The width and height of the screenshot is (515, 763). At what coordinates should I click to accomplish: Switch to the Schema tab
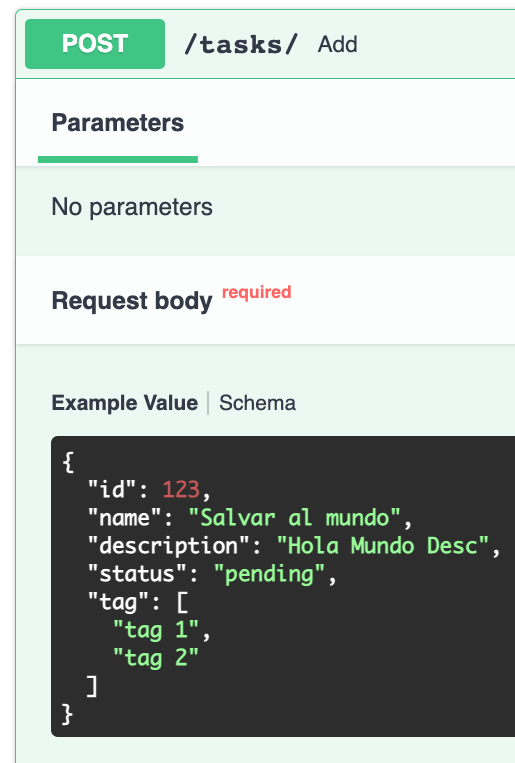tap(257, 403)
